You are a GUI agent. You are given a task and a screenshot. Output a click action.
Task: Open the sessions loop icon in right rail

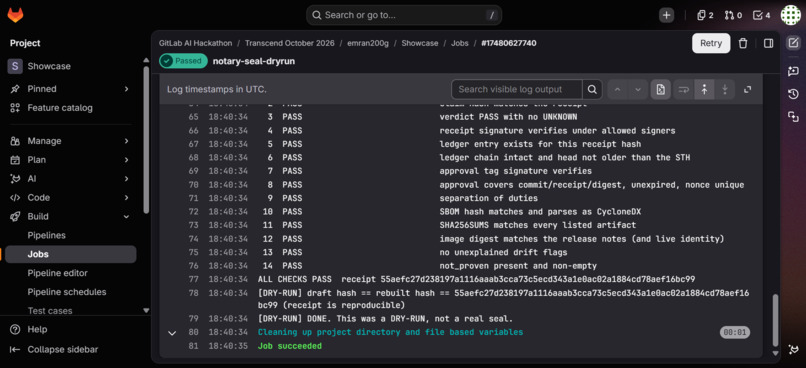coord(793,118)
